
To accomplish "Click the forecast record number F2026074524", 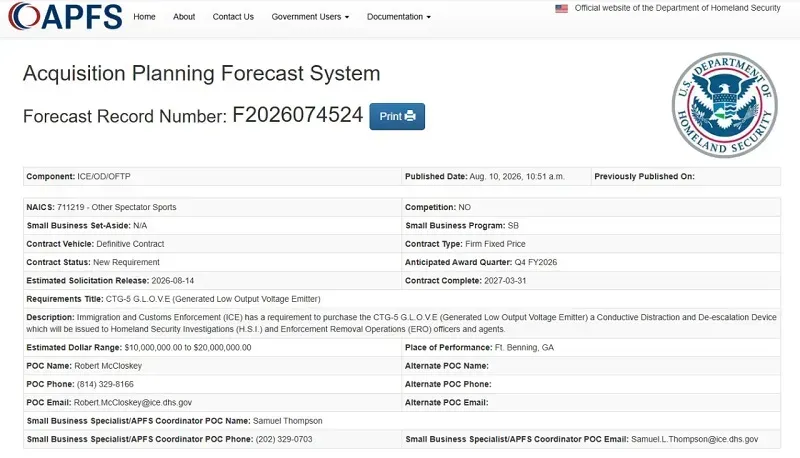I will [x=297, y=115].
